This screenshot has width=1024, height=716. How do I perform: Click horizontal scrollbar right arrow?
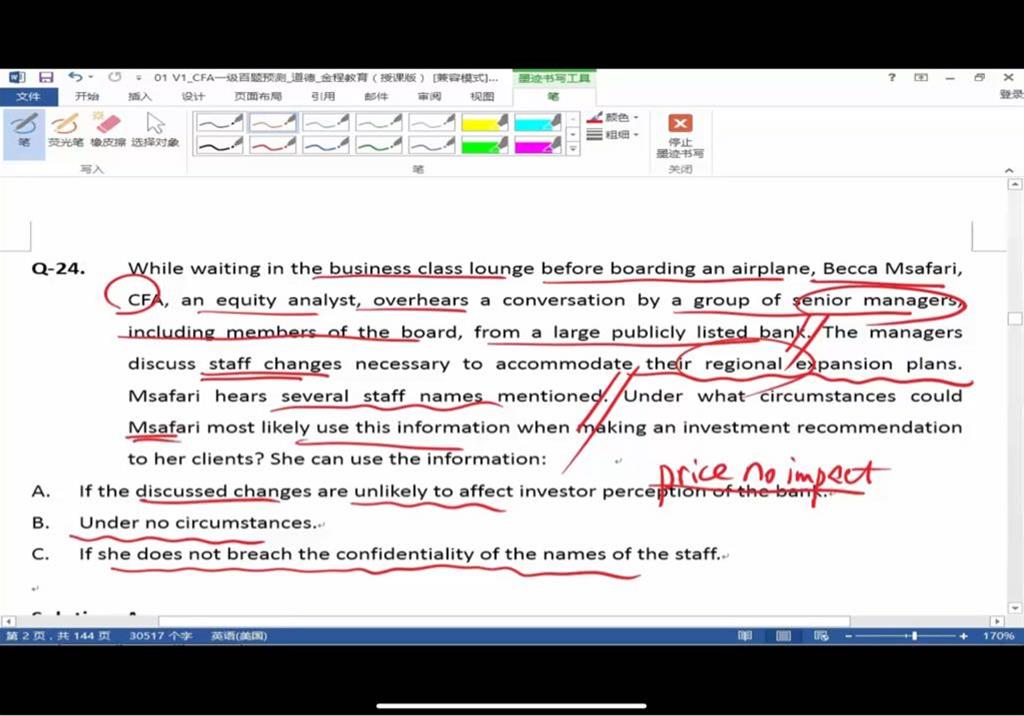[x=997, y=621]
